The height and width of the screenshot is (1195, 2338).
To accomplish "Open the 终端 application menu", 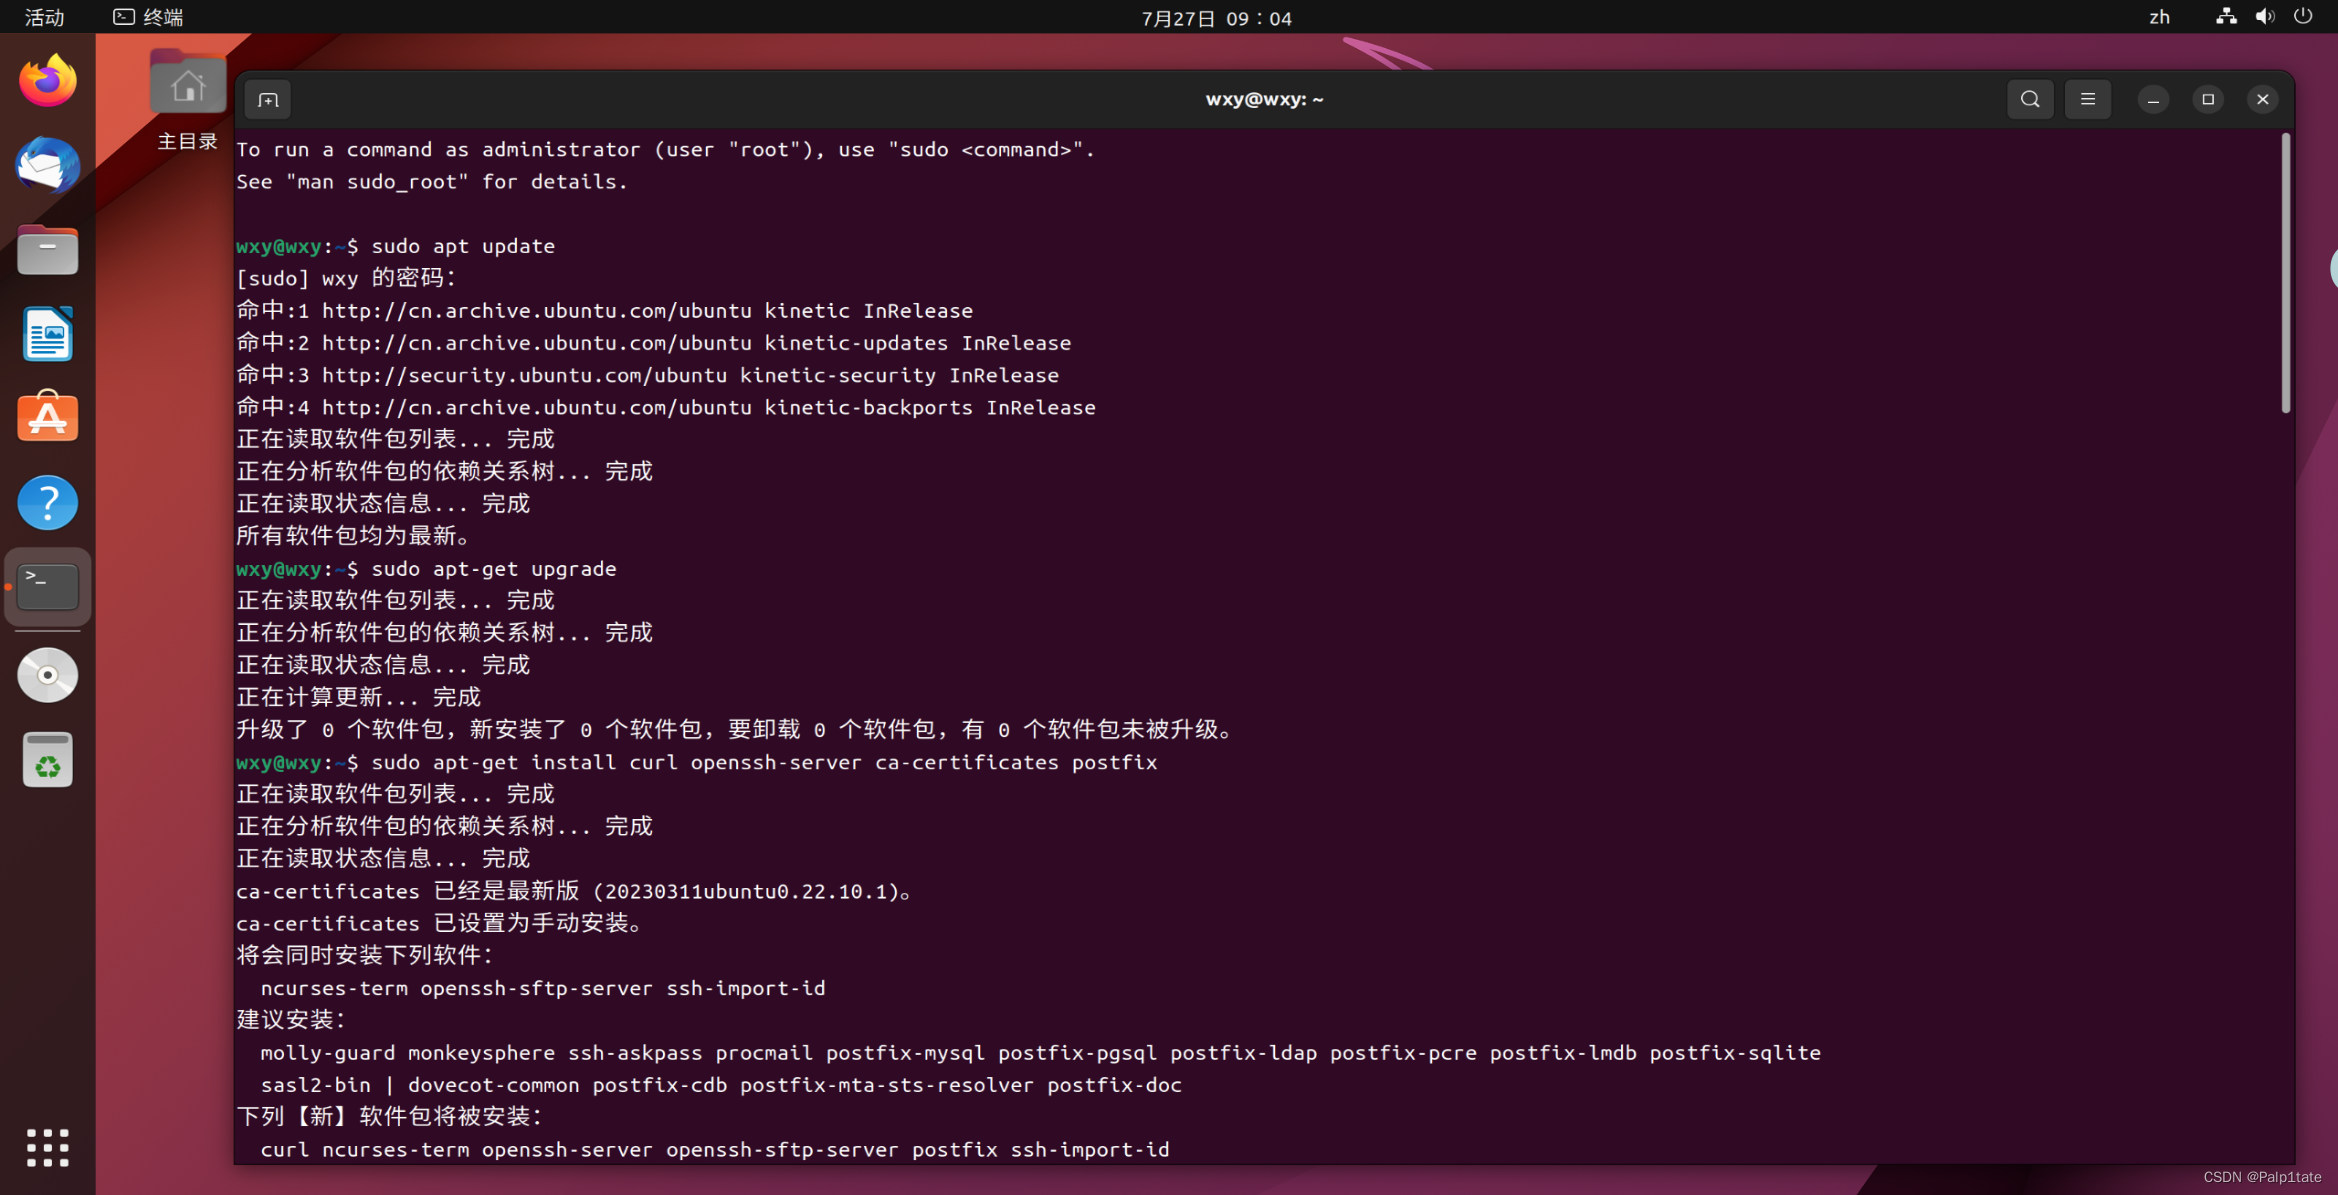I will 148,17.
